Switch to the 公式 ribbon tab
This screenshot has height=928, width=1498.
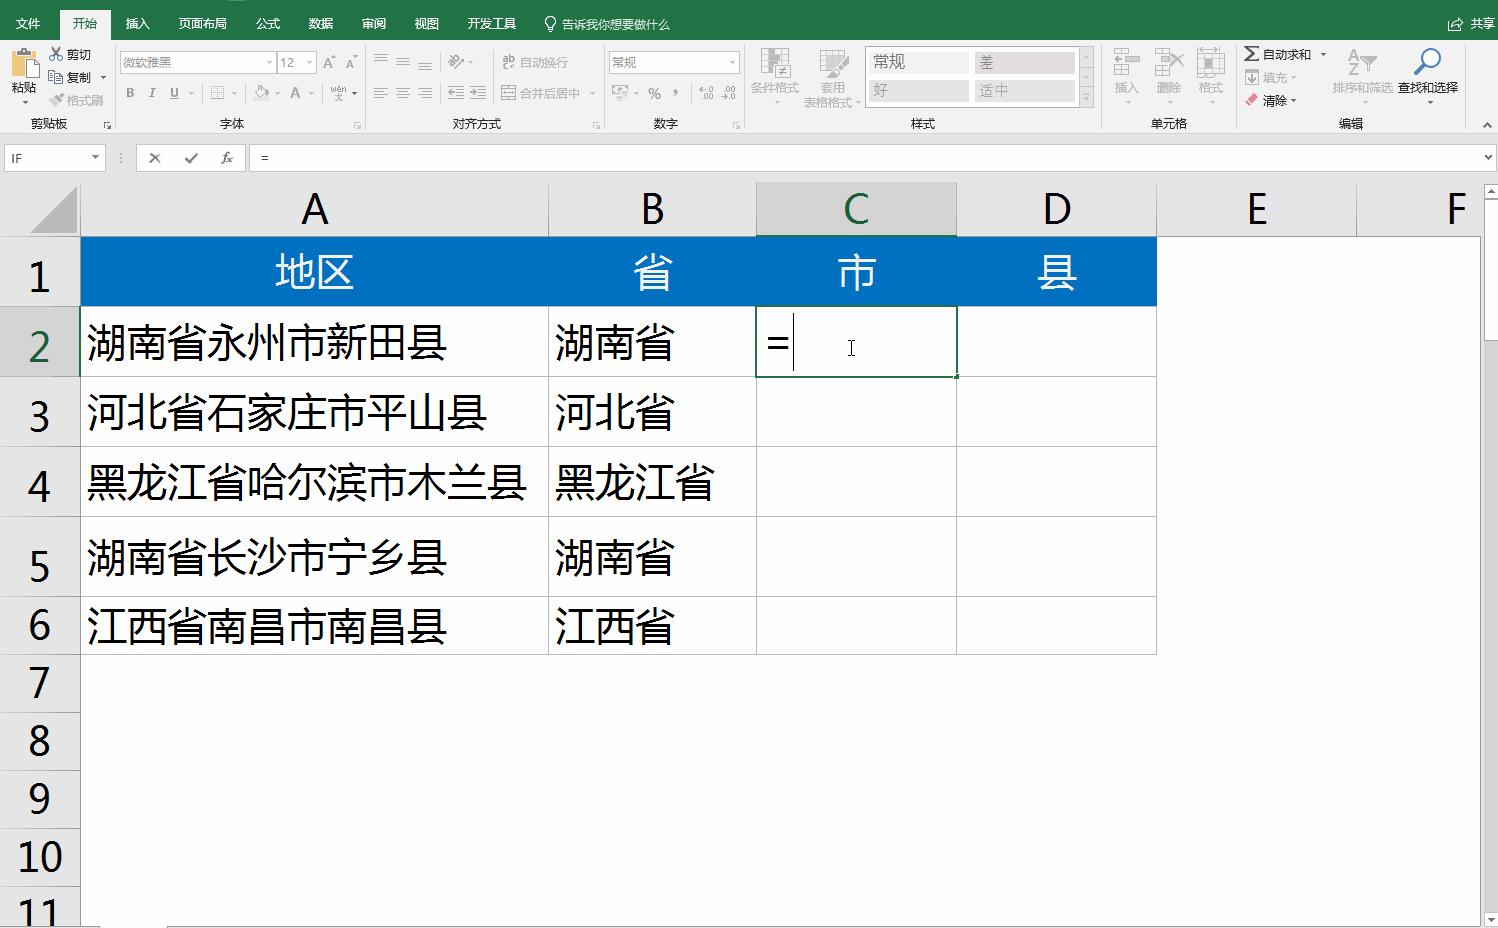pos(266,23)
